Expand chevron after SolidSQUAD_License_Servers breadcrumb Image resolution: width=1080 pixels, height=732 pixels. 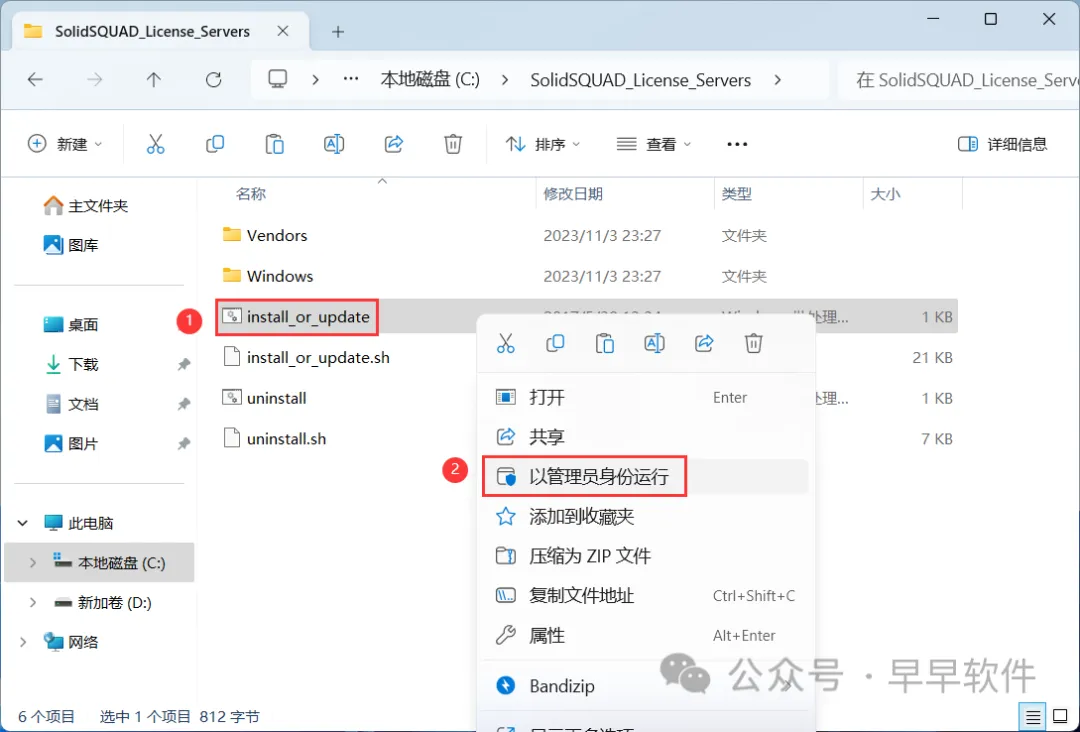point(778,80)
